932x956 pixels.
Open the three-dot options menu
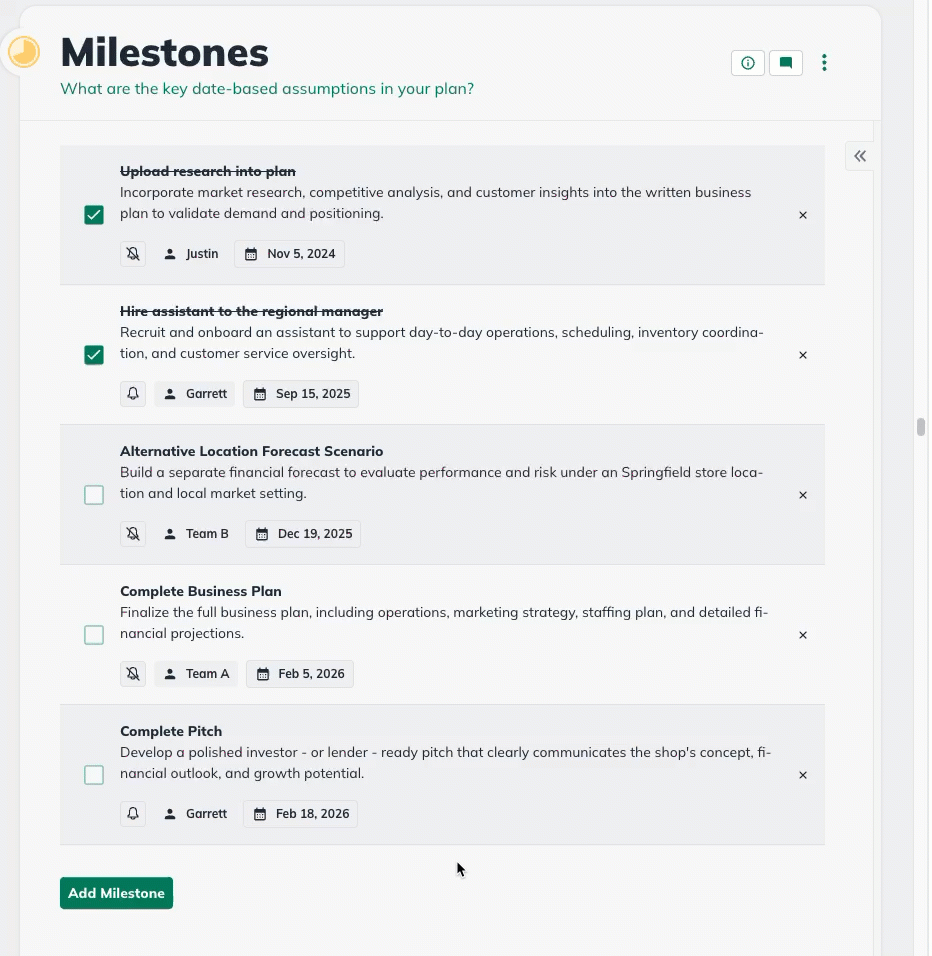824,62
